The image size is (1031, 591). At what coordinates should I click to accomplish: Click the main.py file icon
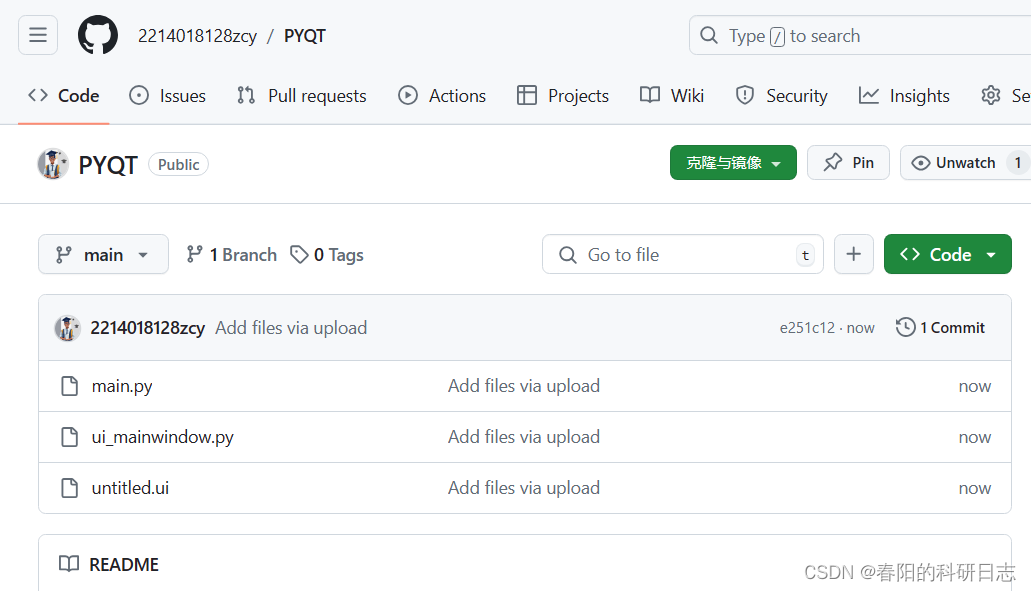tap(70, 386)
